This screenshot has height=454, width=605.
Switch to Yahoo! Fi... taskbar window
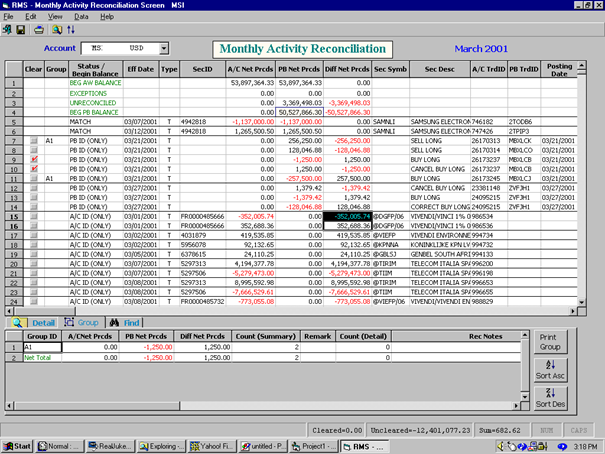[x=211, y=446]
